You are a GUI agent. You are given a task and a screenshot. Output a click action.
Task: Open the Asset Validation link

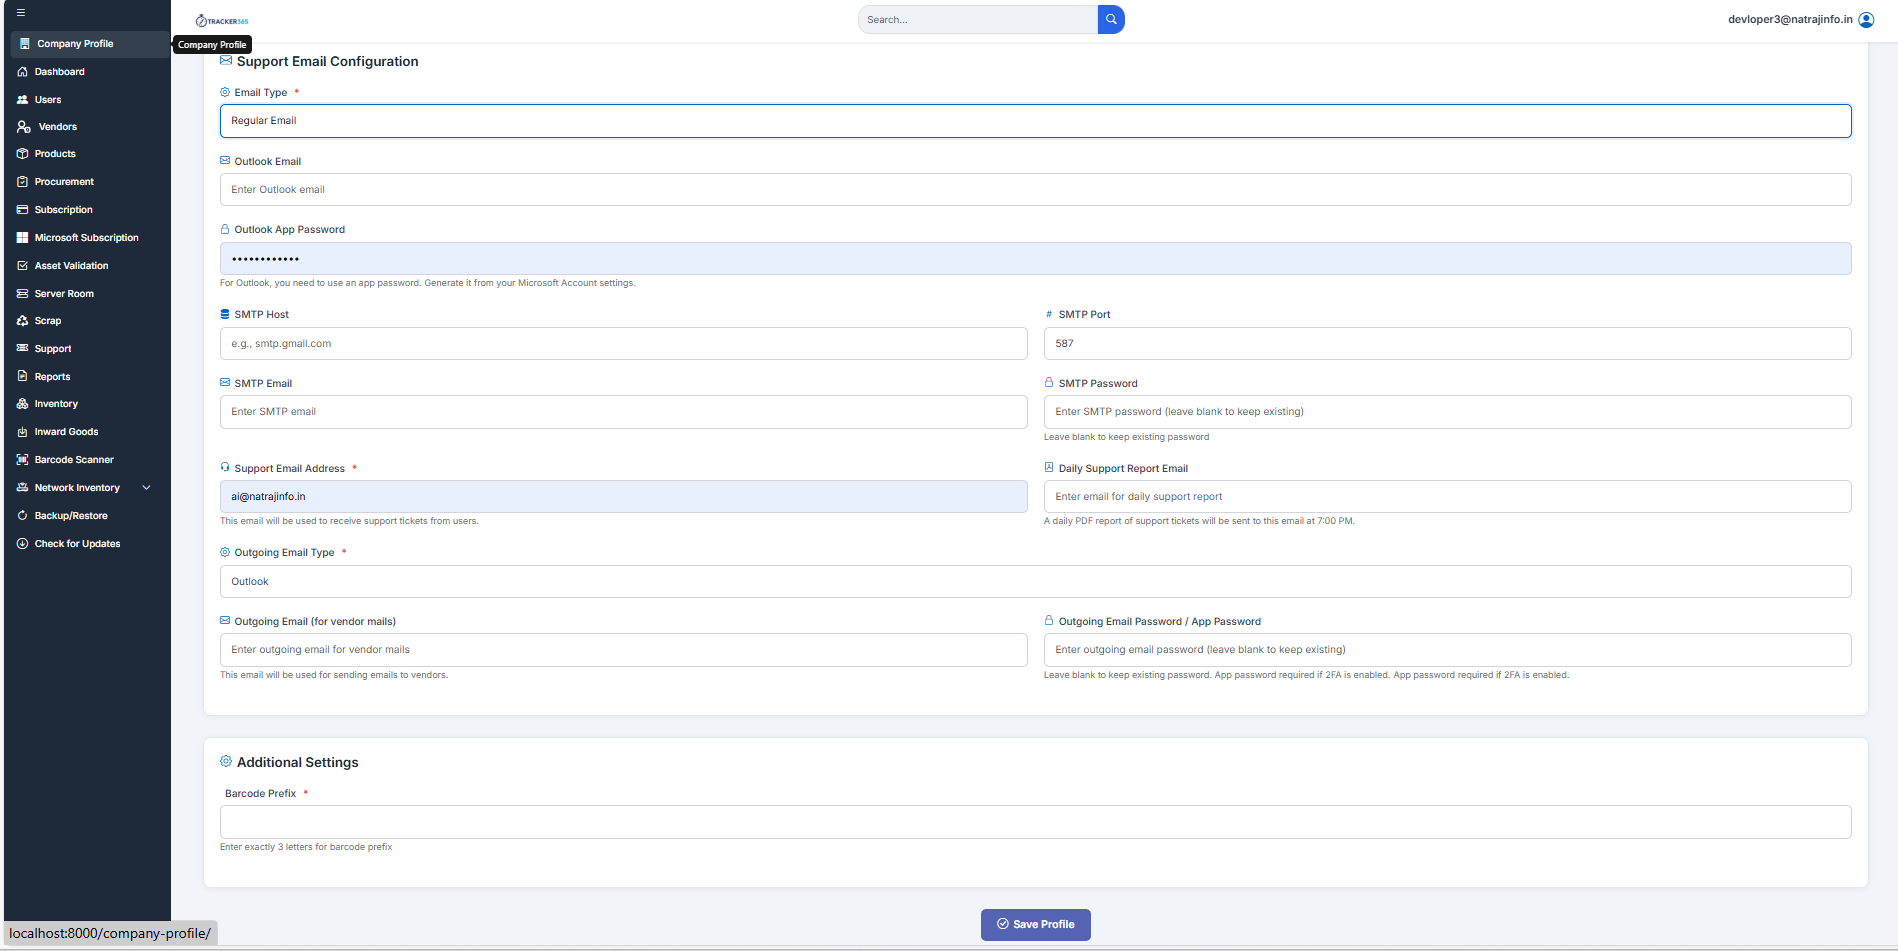point(71,266)
